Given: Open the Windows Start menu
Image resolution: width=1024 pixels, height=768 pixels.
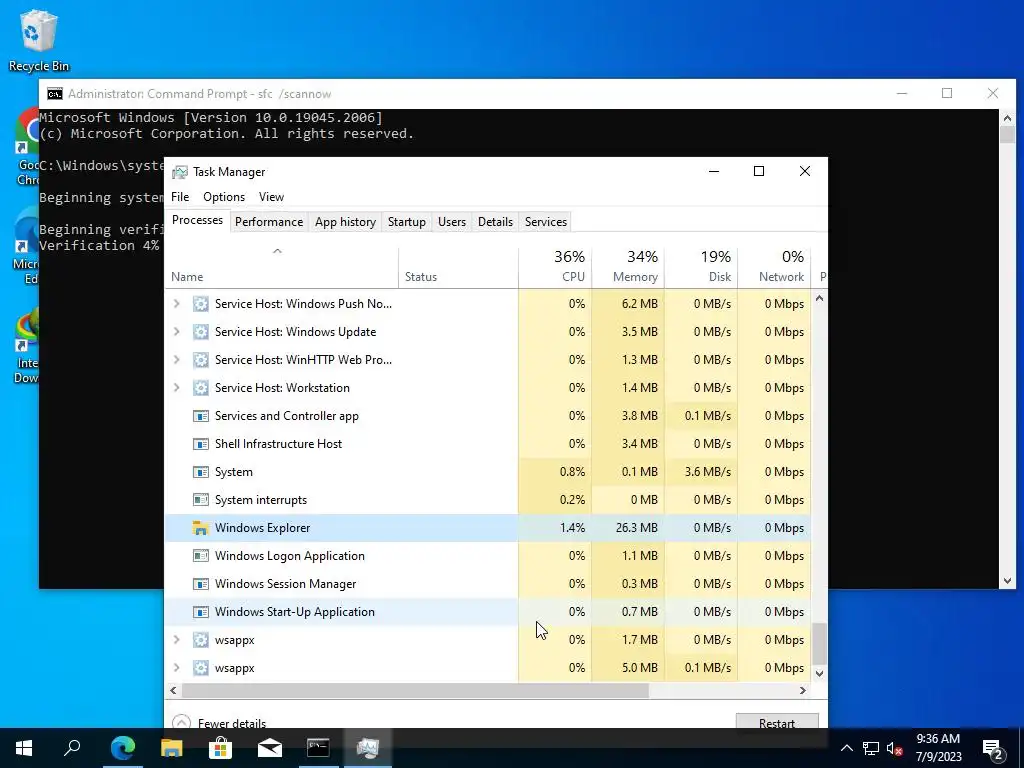Looking at the screenshot, I should click(24, 748).
